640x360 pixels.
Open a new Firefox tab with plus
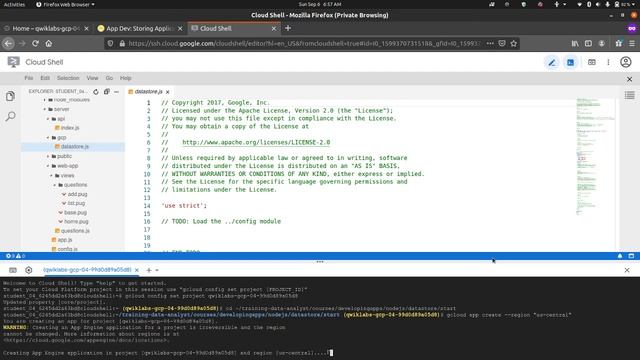[x=288, y=28]
